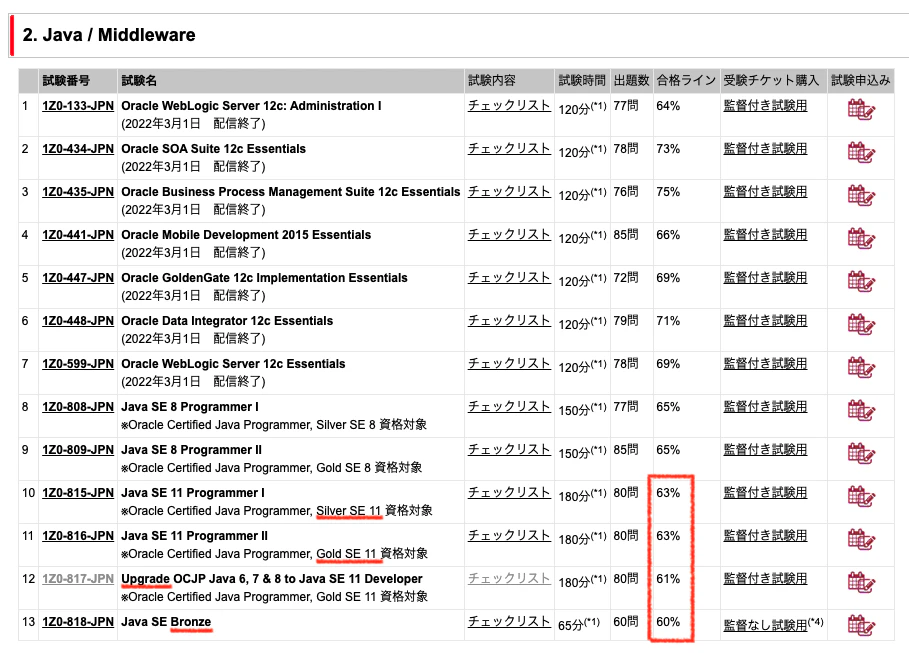Buy 監督付き試験用 ticket for 1Z0-434-JPN
909x653 pixels.
point(765,148)
